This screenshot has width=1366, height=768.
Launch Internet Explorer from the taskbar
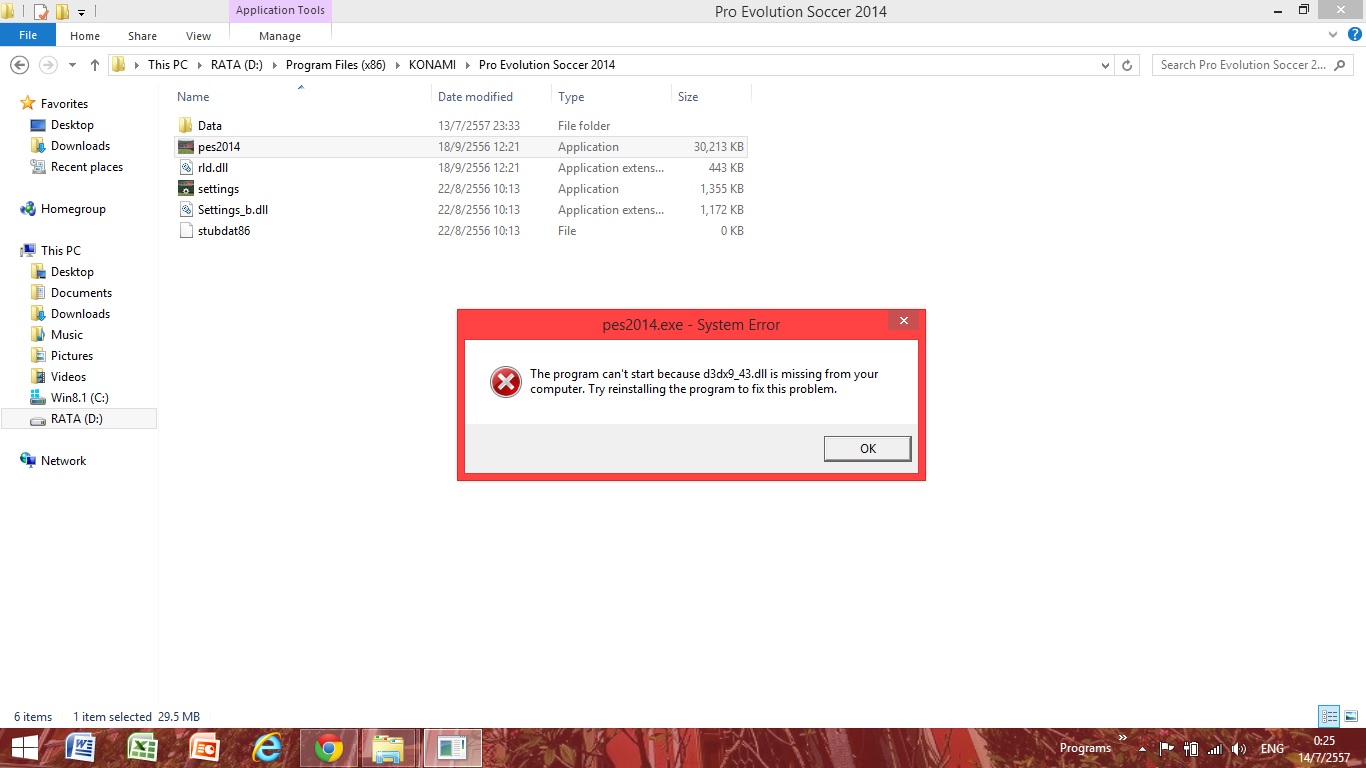coord(267,748)
